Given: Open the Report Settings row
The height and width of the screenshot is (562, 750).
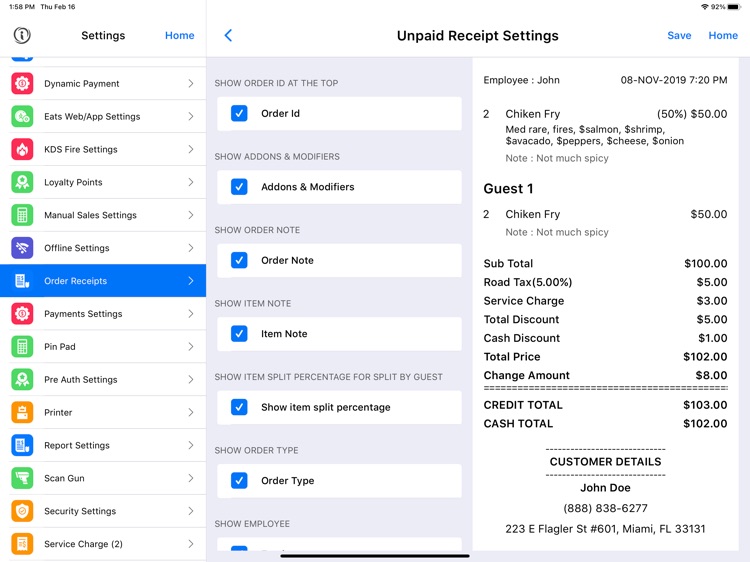Looking at the screenshot, I should point(103,445).
